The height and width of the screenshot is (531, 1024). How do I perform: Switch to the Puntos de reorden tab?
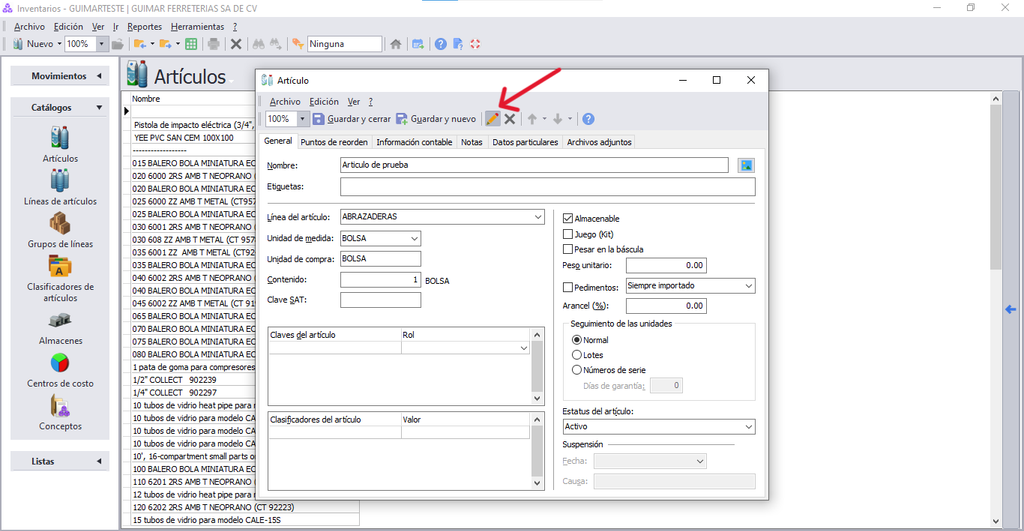click(334, 142)
